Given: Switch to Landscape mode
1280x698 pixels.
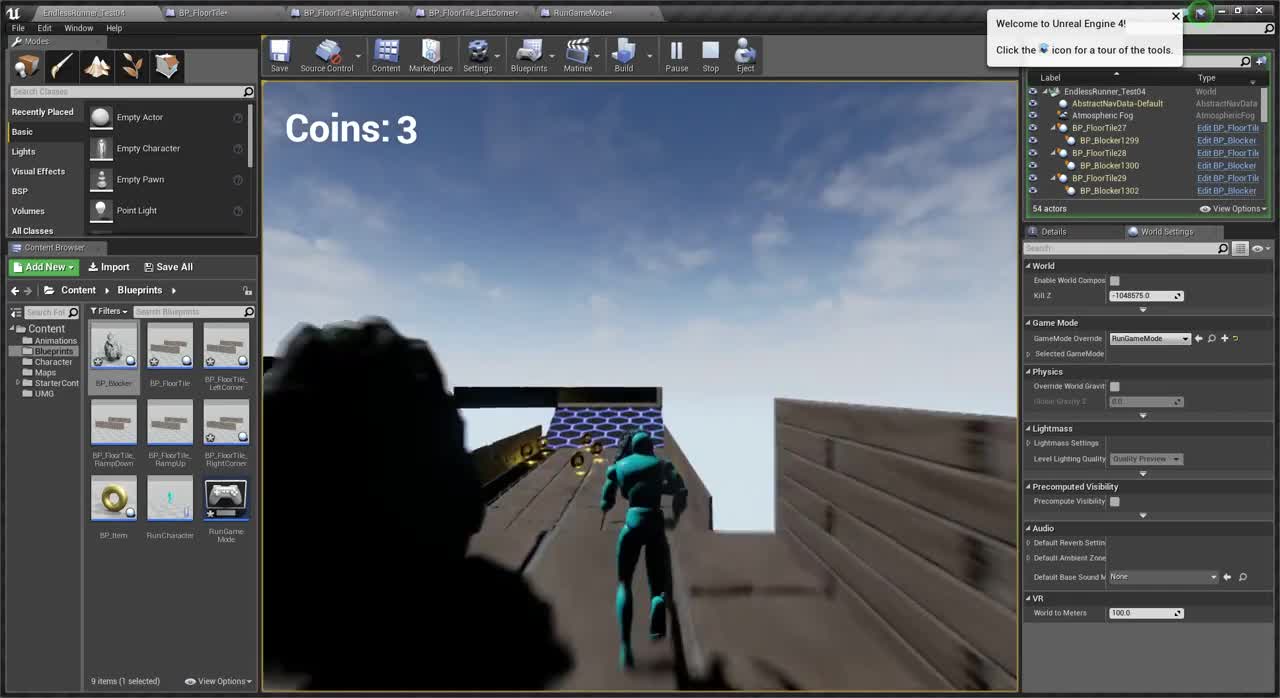Looking at the screenshot, I should point(98,65).
